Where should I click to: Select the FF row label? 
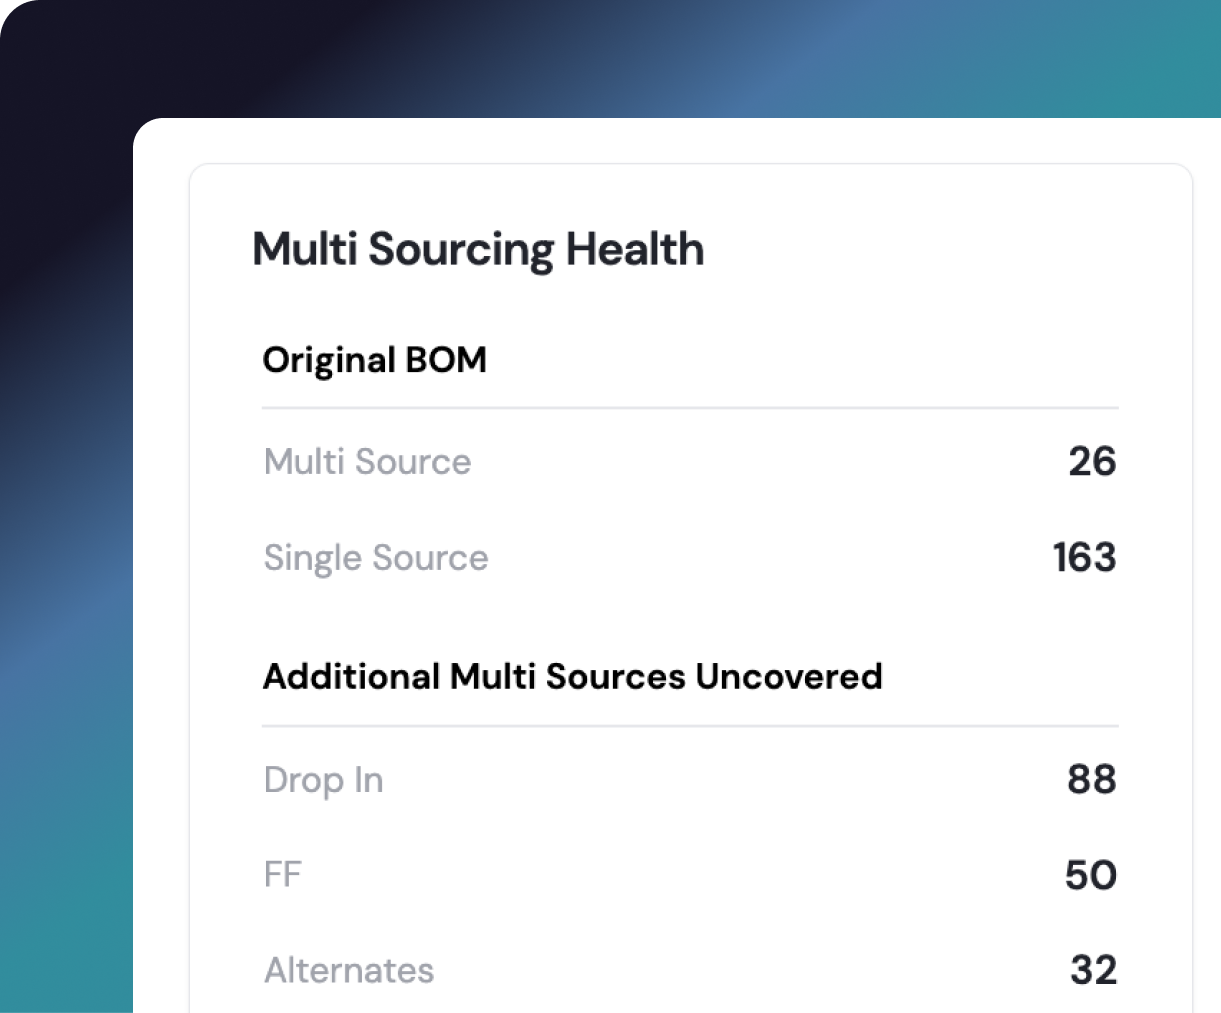point(283,875)
